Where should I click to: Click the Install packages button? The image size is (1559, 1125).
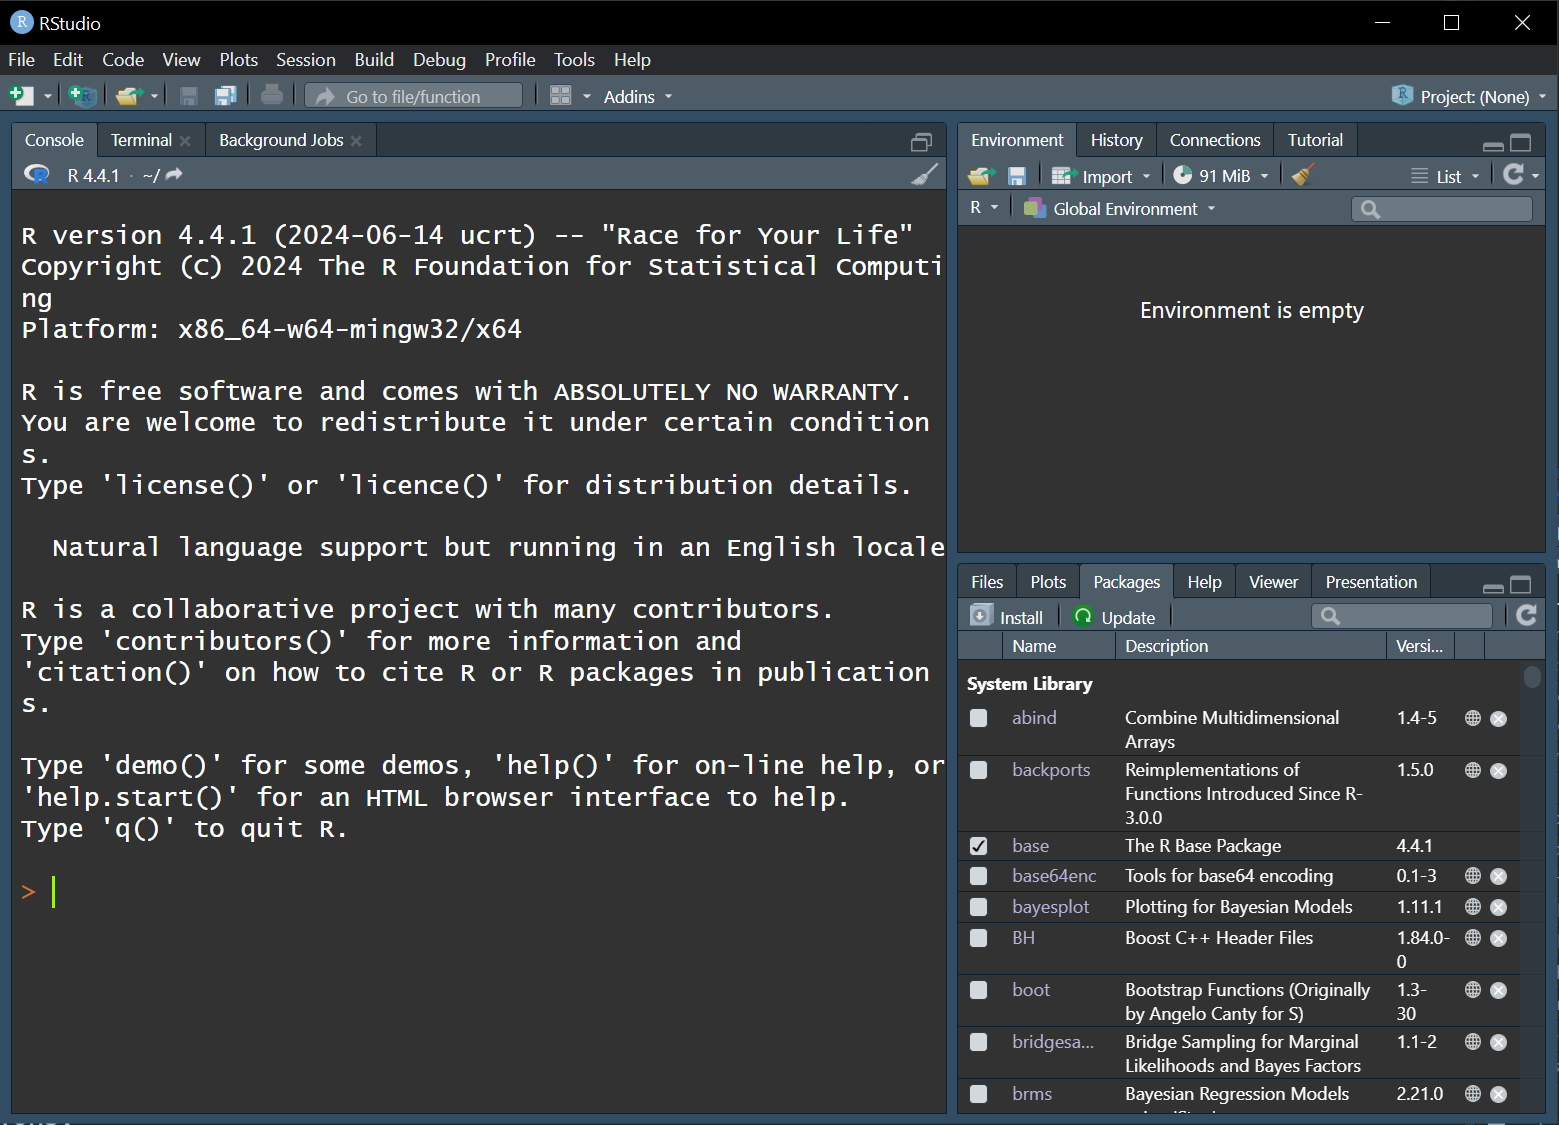click(1008, 617)
